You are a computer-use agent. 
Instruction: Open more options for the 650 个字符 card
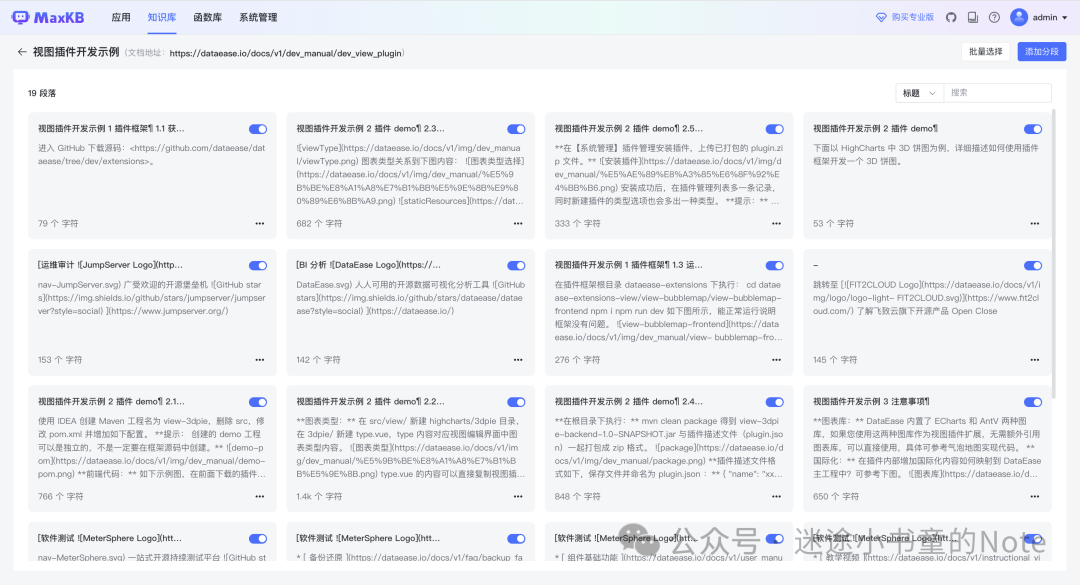click(x=1035, y=496)
